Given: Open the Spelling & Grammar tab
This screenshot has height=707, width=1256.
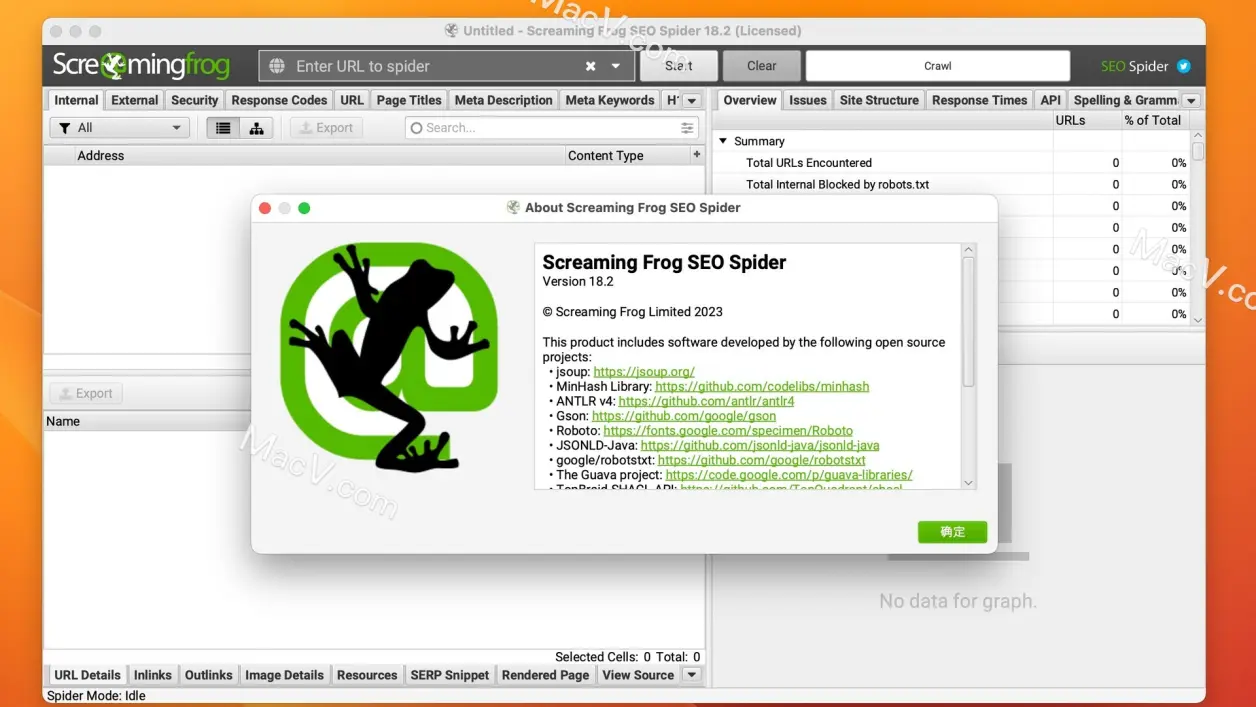Looking at the screenshot, I should click(x=1125, y=100).
